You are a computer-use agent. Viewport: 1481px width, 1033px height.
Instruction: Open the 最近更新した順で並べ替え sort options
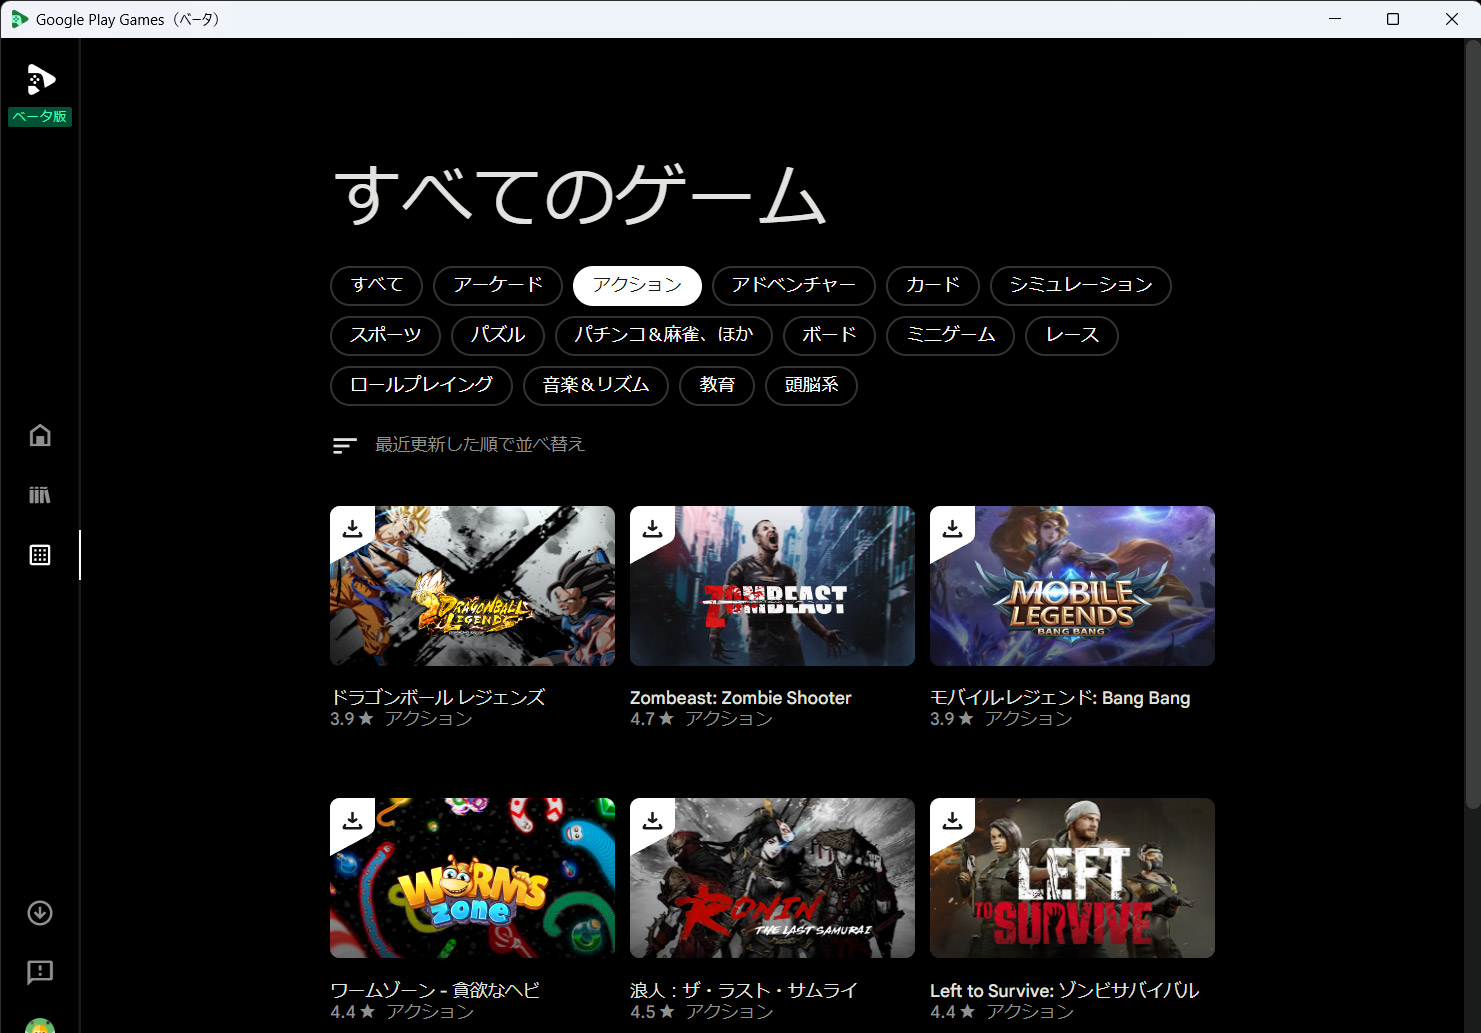click(479, 444)
